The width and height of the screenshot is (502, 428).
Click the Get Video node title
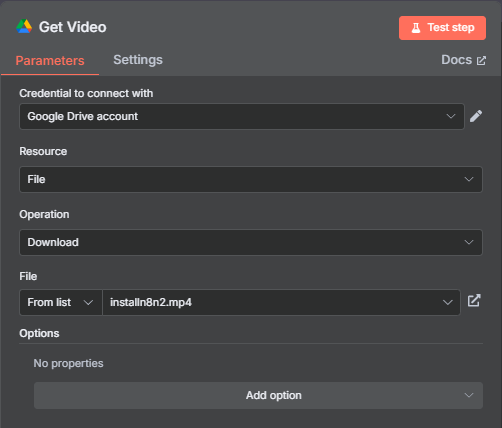[x=73, y=27]
